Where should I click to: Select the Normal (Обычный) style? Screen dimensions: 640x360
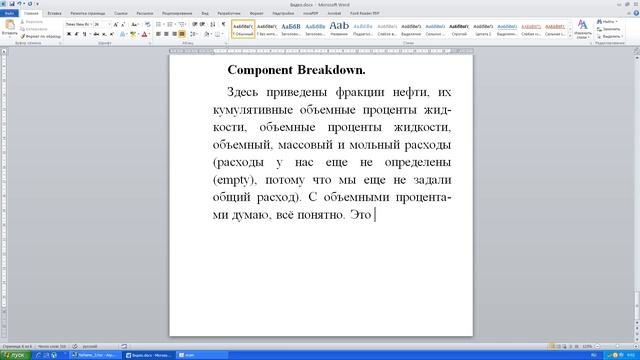point(243,29)
